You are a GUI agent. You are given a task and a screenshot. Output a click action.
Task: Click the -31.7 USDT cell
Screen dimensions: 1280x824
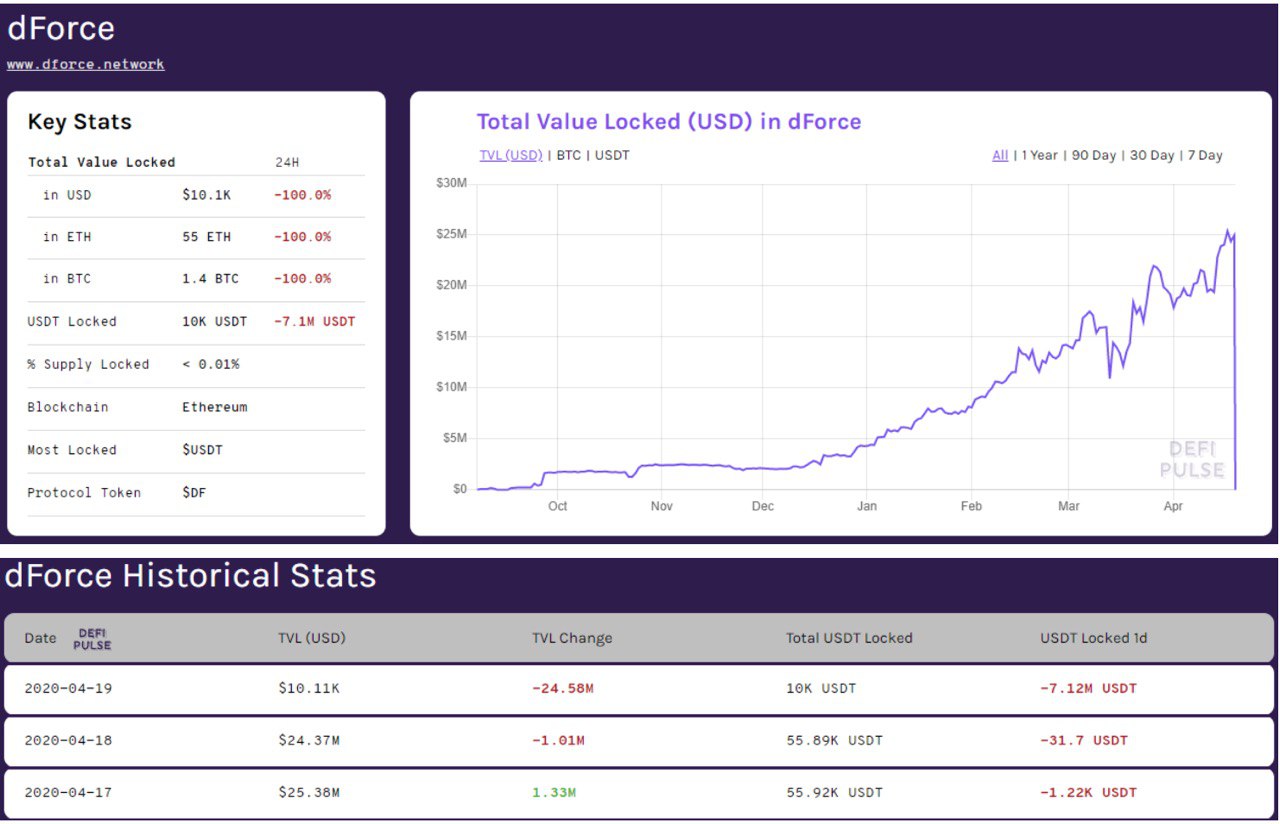point(1084,740)
